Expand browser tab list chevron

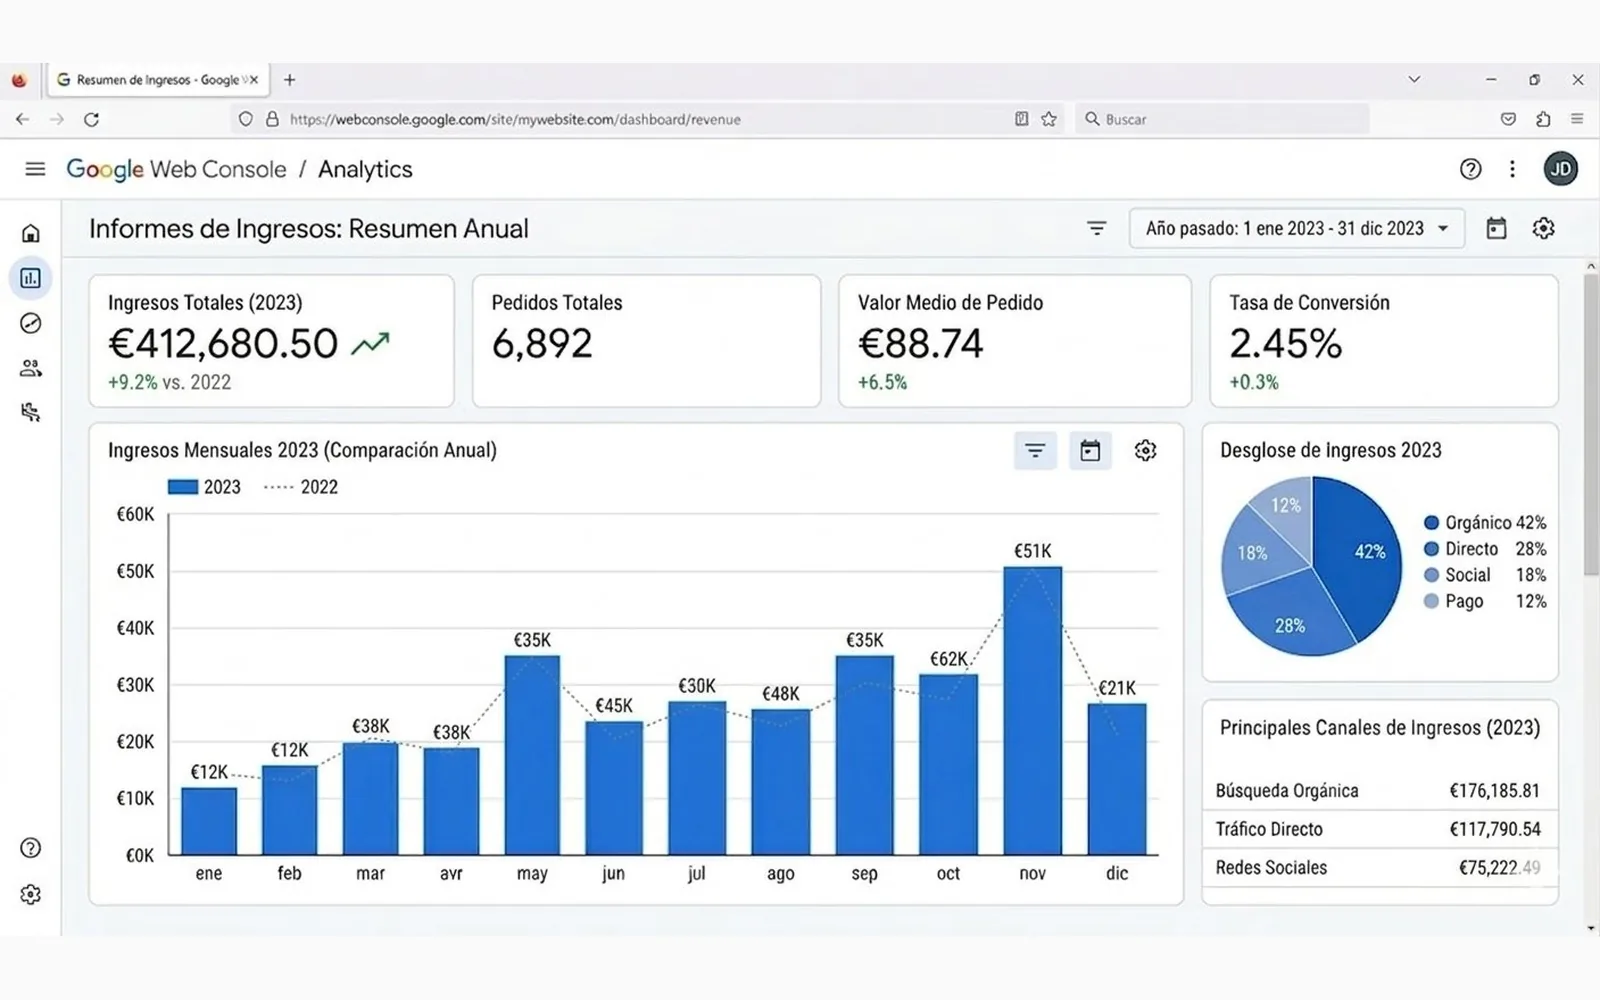point(1414,79)
